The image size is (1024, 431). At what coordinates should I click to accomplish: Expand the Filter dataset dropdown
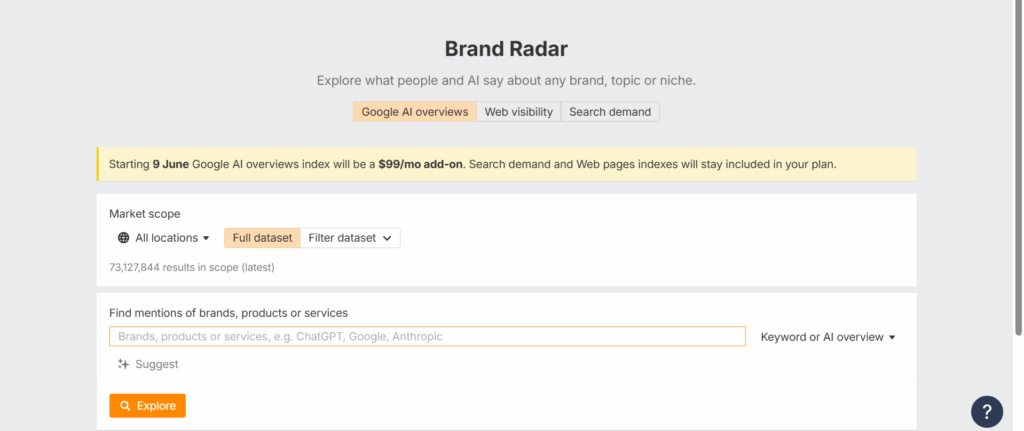coord(350,238)
